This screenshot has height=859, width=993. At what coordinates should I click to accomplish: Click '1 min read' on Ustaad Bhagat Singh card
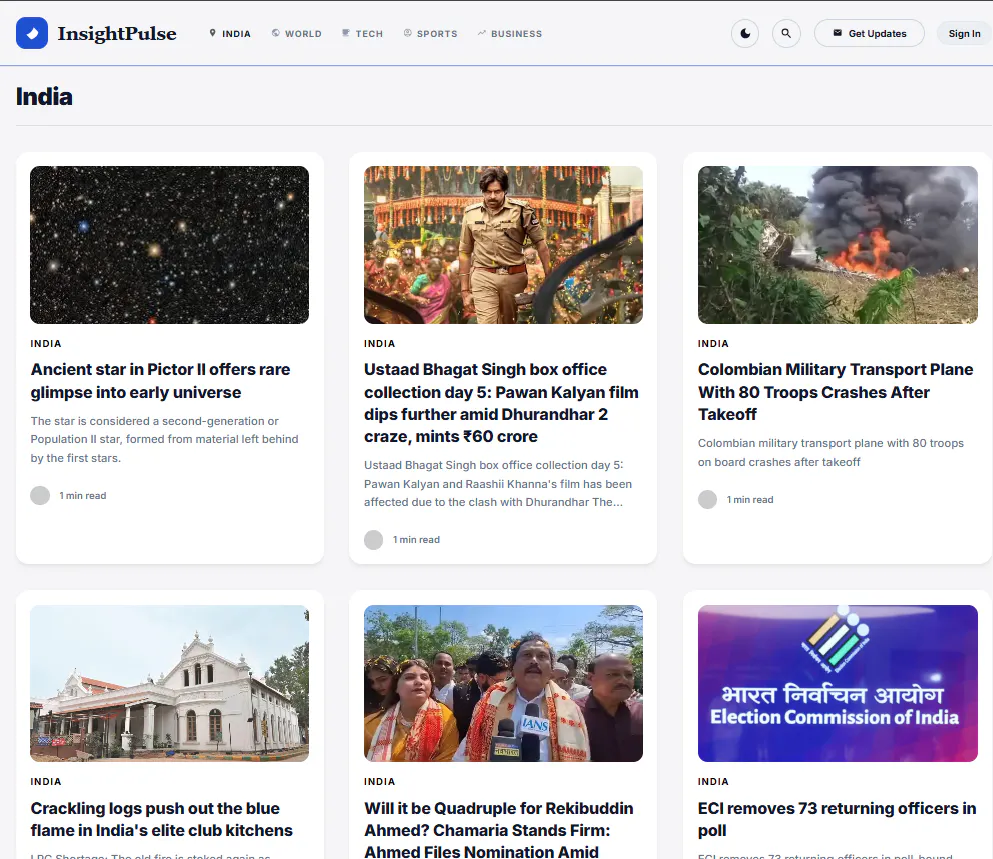(417, 540)
